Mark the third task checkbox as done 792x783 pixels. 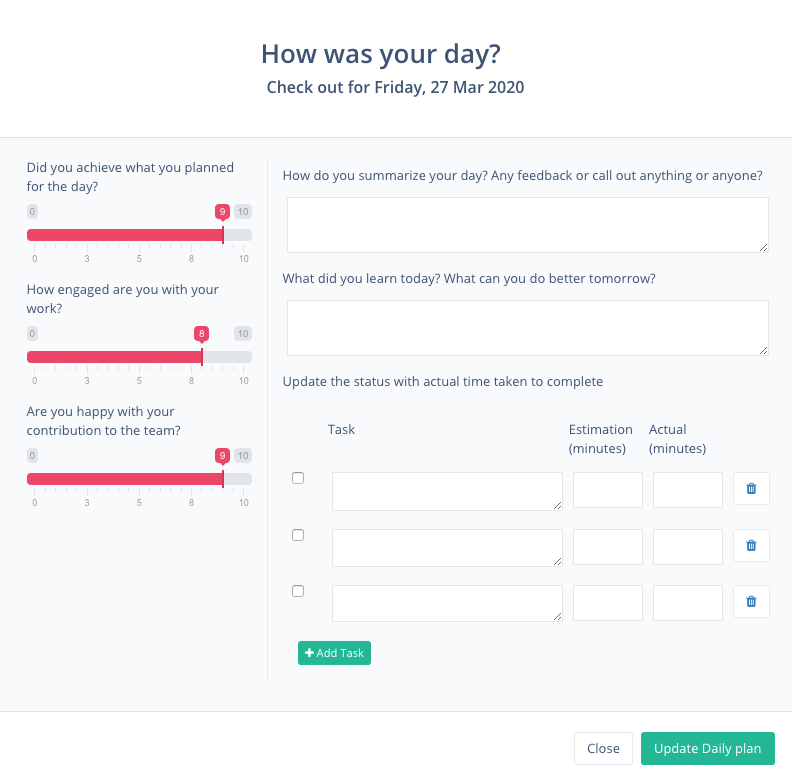tap(298, 591)
